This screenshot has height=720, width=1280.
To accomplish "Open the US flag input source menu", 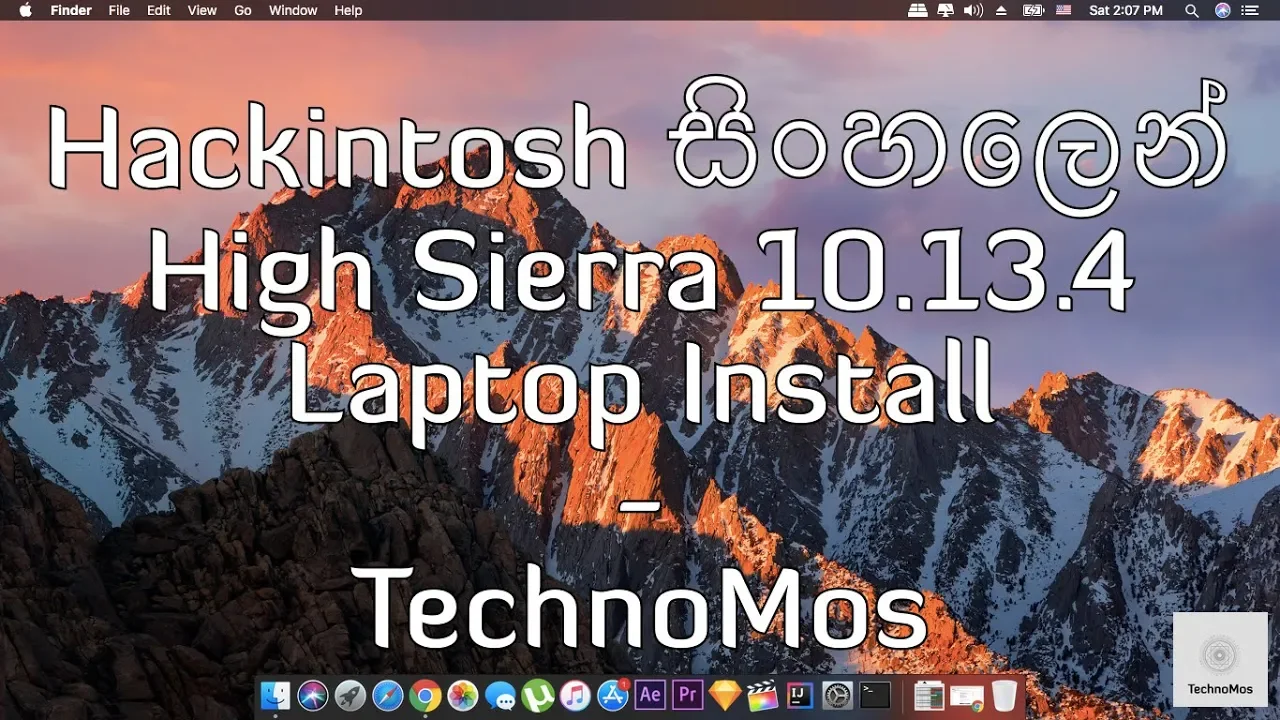I will click(x=1063, y=10).
